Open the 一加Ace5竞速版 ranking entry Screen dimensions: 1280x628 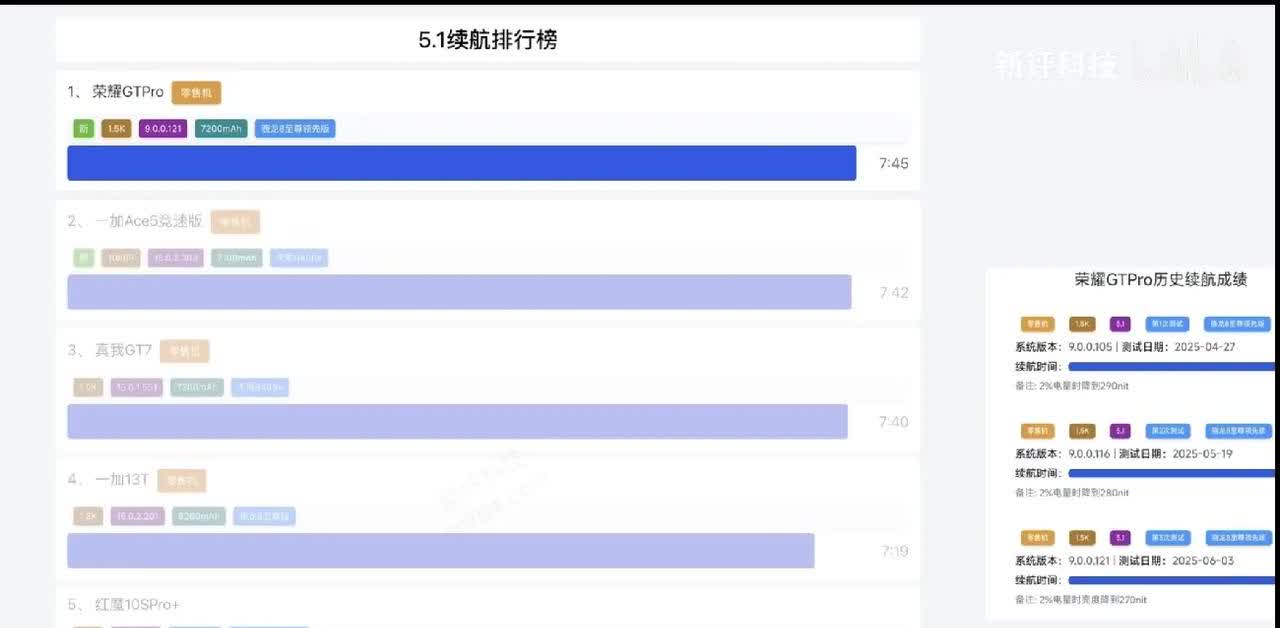click(149, 221)
